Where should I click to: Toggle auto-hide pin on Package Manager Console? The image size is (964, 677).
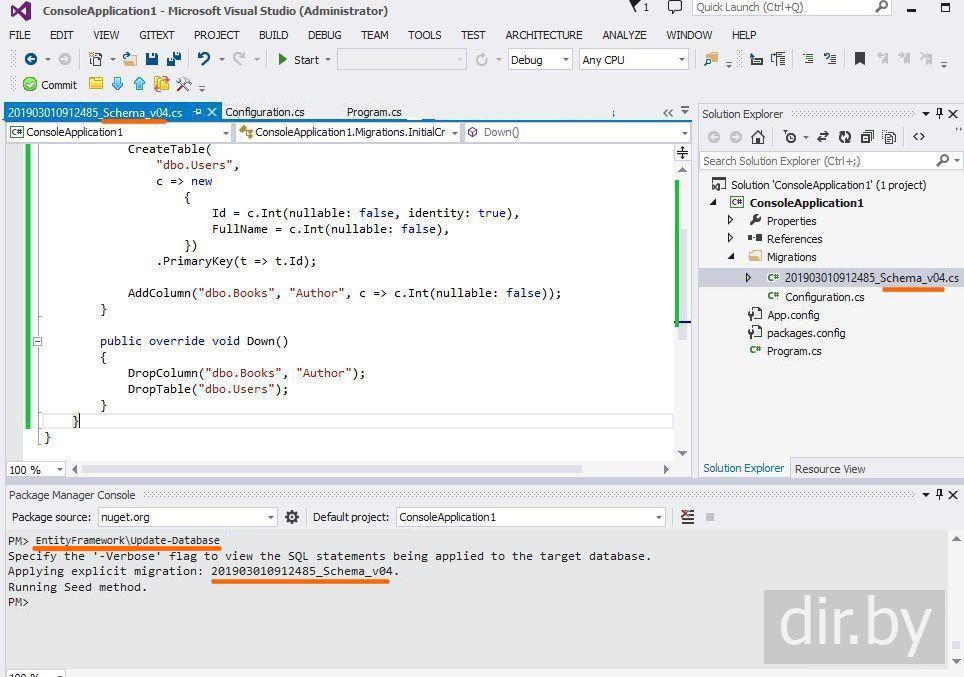click(940, 495)
